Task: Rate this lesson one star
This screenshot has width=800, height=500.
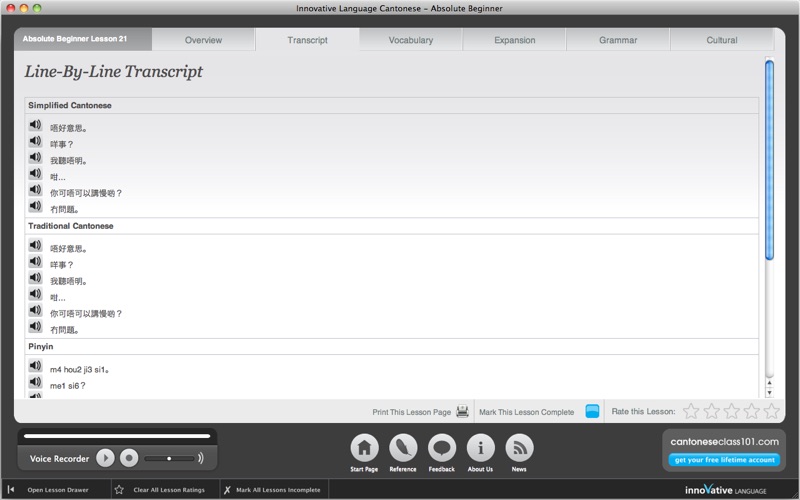Action: click(x=691, y=411)
